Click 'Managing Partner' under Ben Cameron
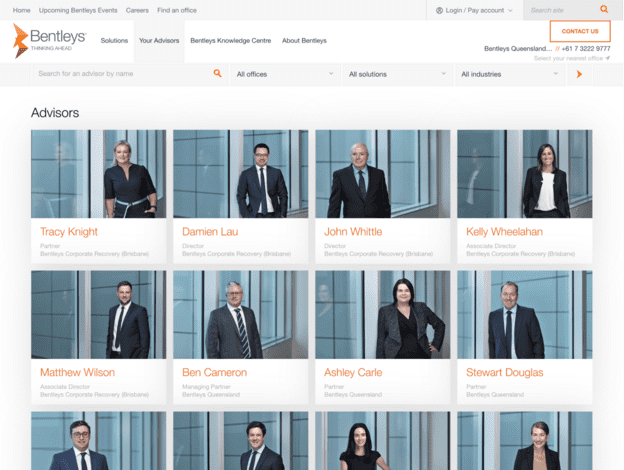This screenshot has width=624, height=470. tap(206, 386)
